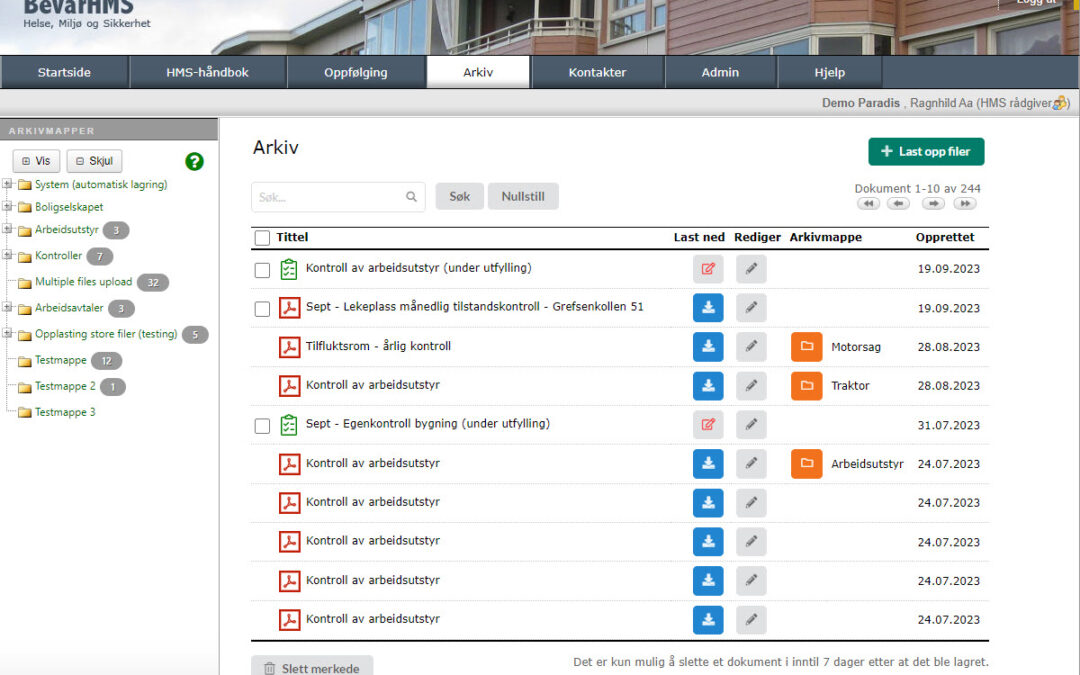Viewport: 1080px width, 675px height.
Task: Download the Sept - Lekeplass tilstandskontroll file
Action: (x=708, y=308)
